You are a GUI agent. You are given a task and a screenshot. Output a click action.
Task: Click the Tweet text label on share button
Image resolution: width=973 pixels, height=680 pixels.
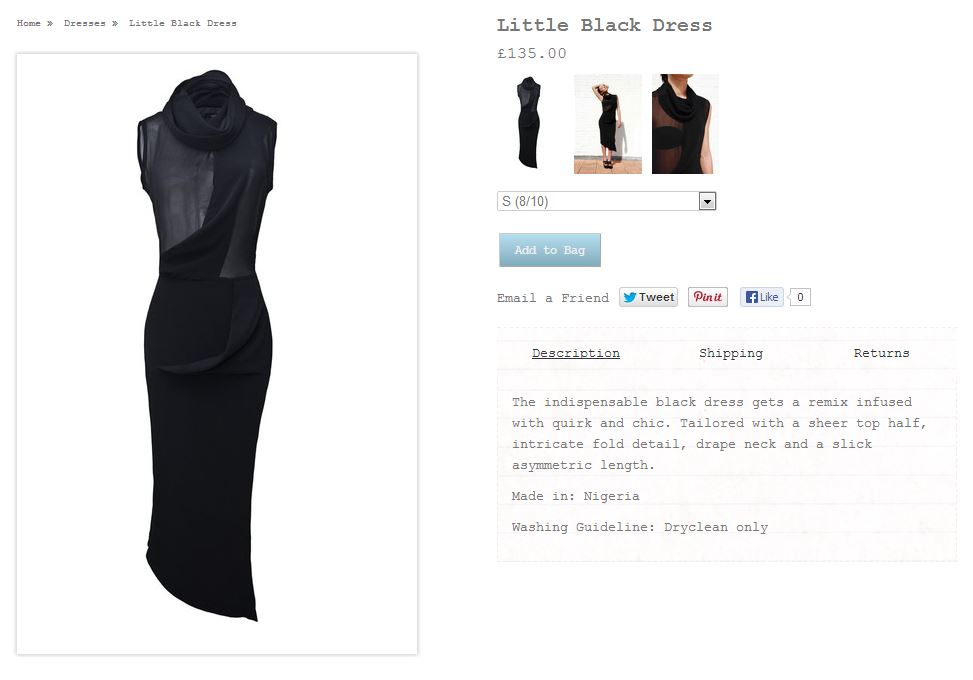pyautogui.click(x=657, y=297)
